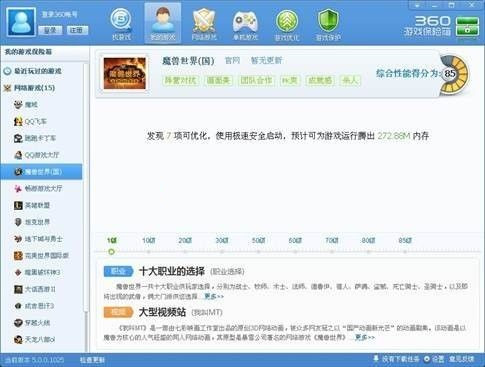Select QQ游戏大厅 in the game list

click(x=42, y=155)
